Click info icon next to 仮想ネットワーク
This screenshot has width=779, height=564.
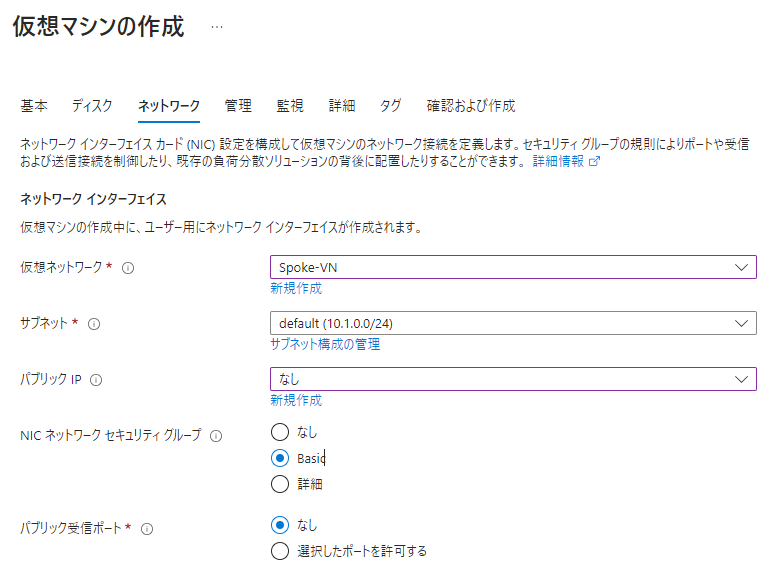128,268
